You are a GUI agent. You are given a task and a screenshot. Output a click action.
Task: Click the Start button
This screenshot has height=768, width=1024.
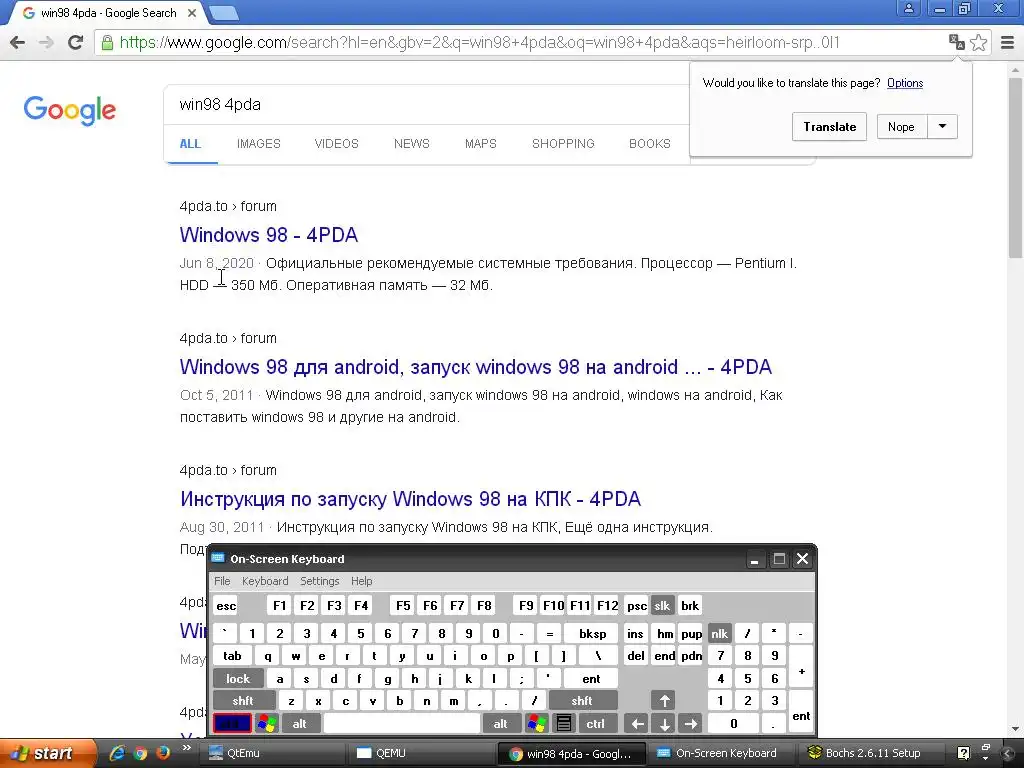(x=47, y=753)
